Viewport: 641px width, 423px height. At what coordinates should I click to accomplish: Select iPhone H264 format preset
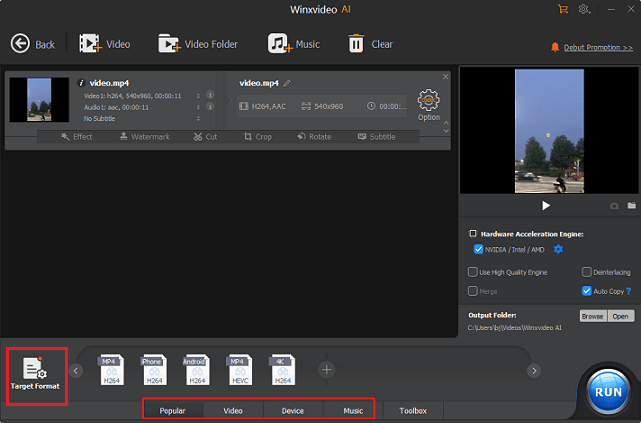154,370
